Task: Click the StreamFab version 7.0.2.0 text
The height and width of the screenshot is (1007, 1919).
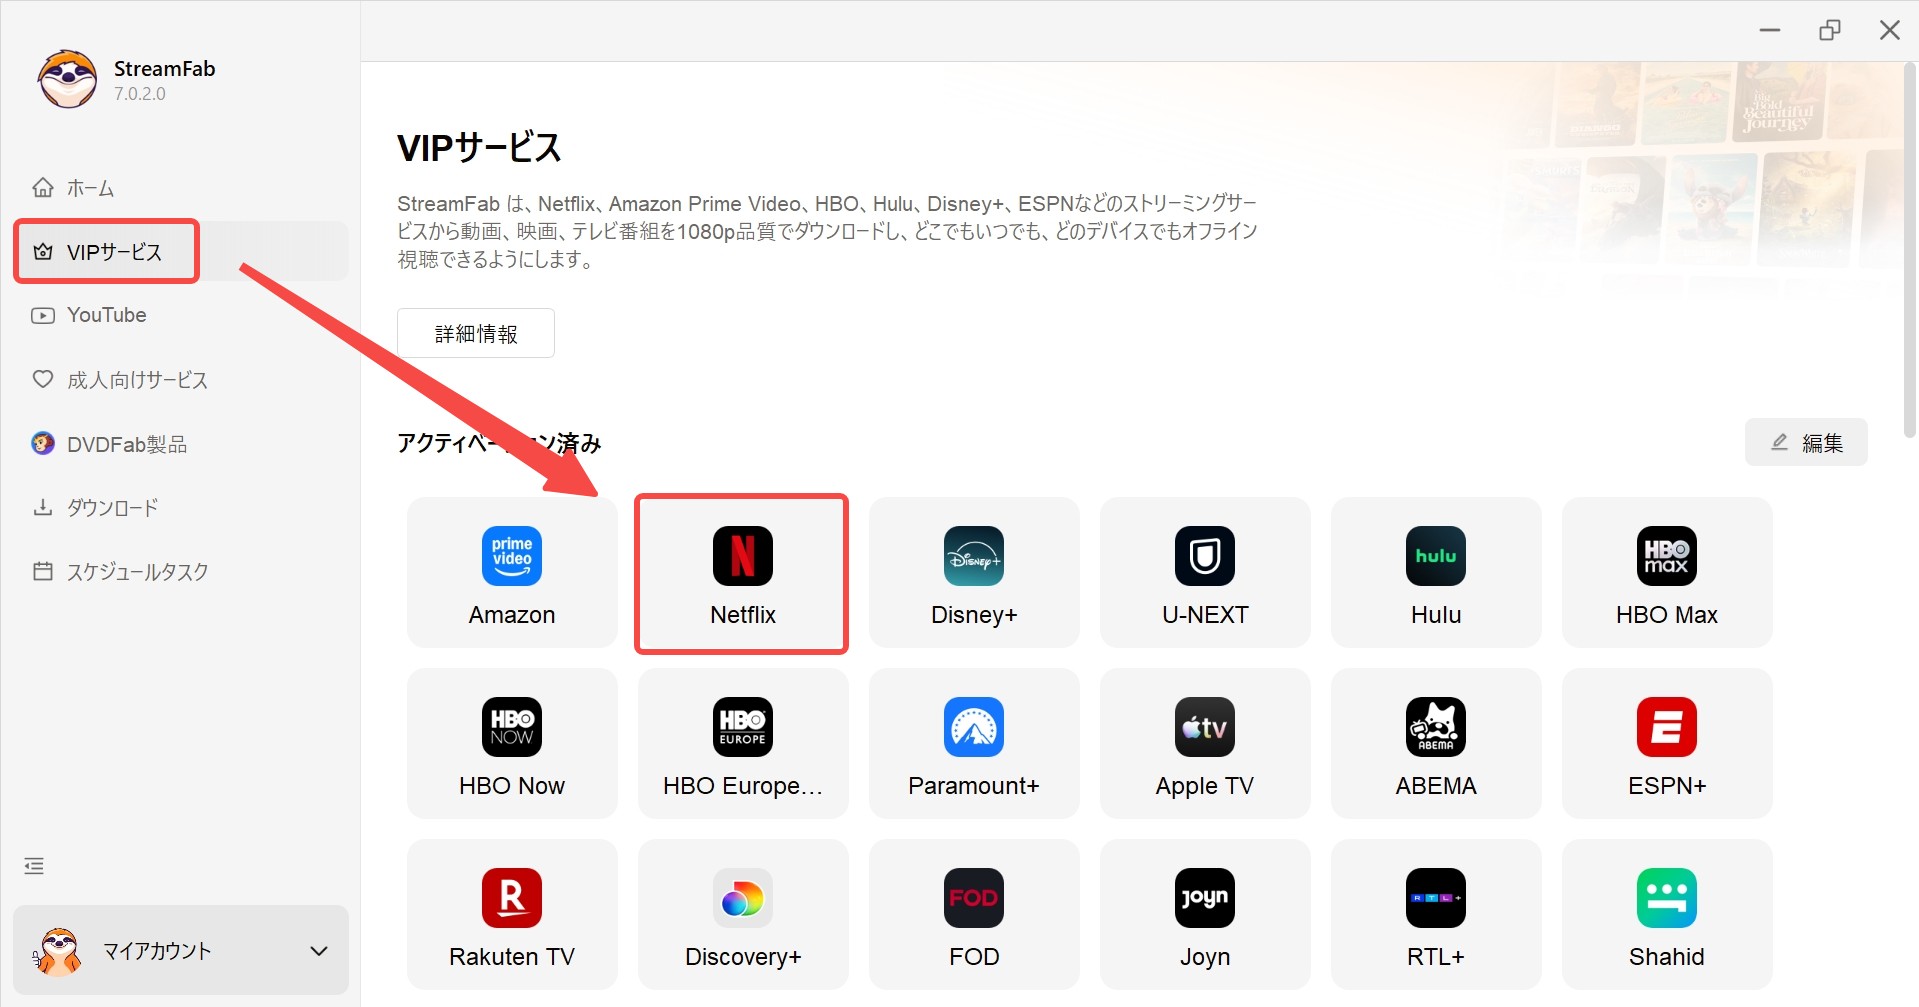Action: [x=140, y=94]
